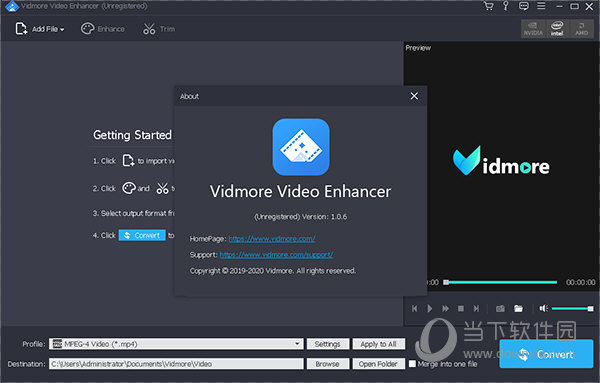
Task: Click the Browse button
Action: pyautogui.click(x=328, y=364)
